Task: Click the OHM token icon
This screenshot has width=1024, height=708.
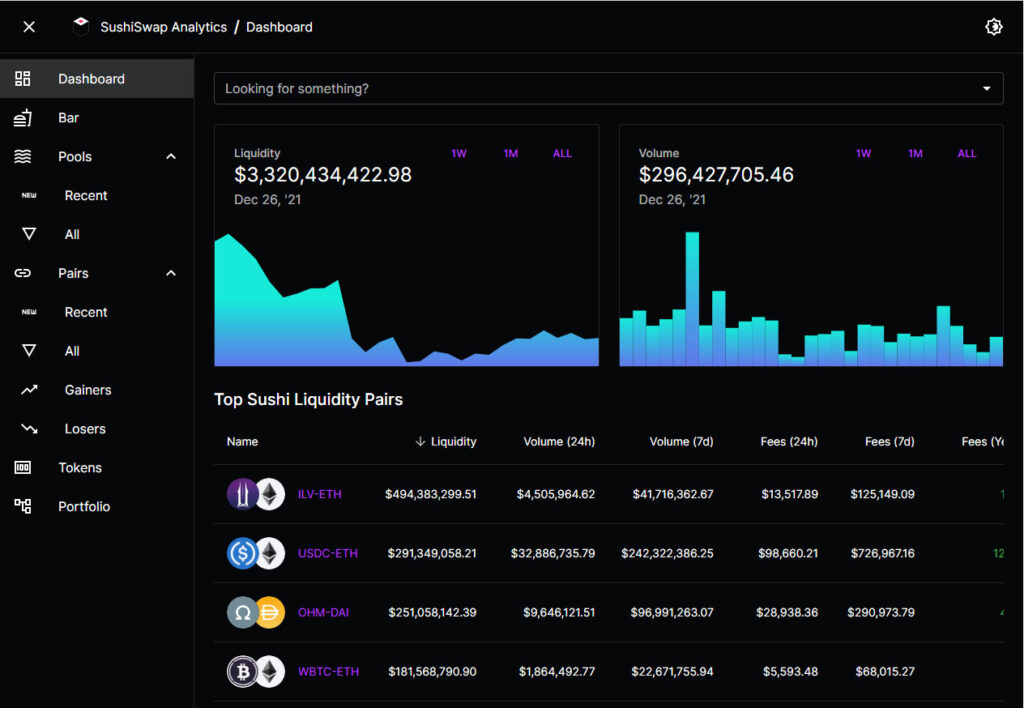Action: point(242,613)
